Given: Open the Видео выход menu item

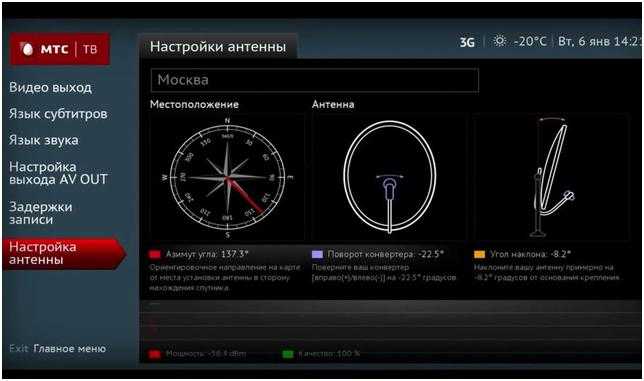Looking at the screenshot, I should point(51,87).
